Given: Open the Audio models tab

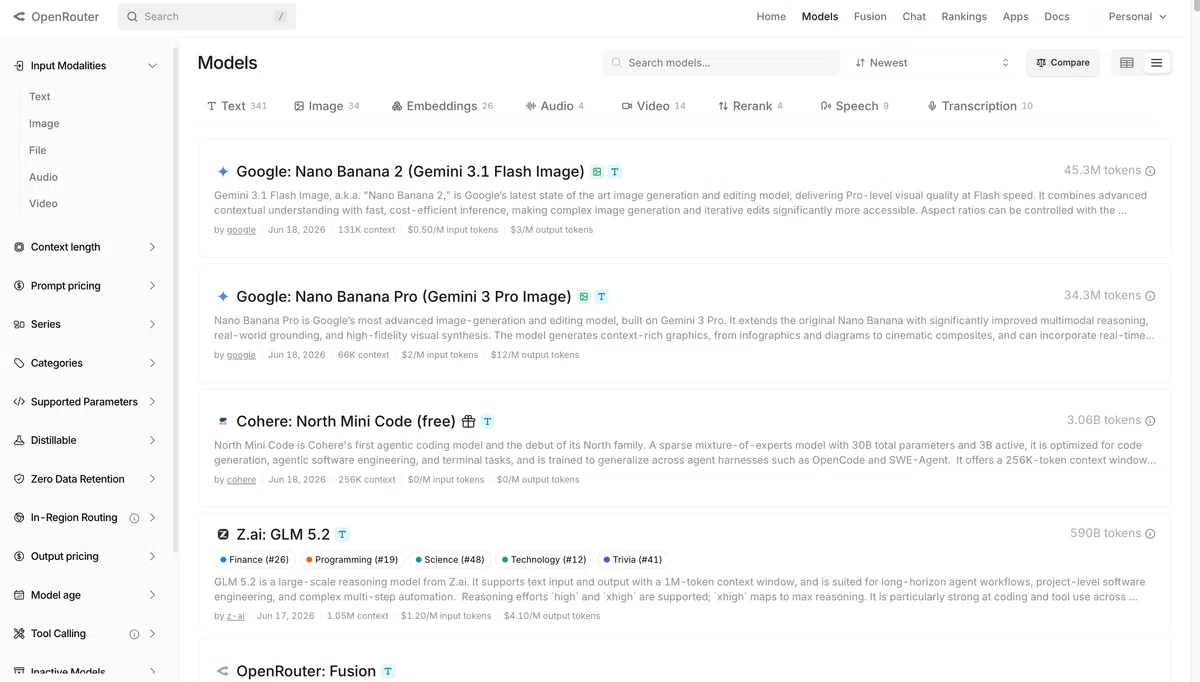Looking at the screenshot, I should pos(554,106).
